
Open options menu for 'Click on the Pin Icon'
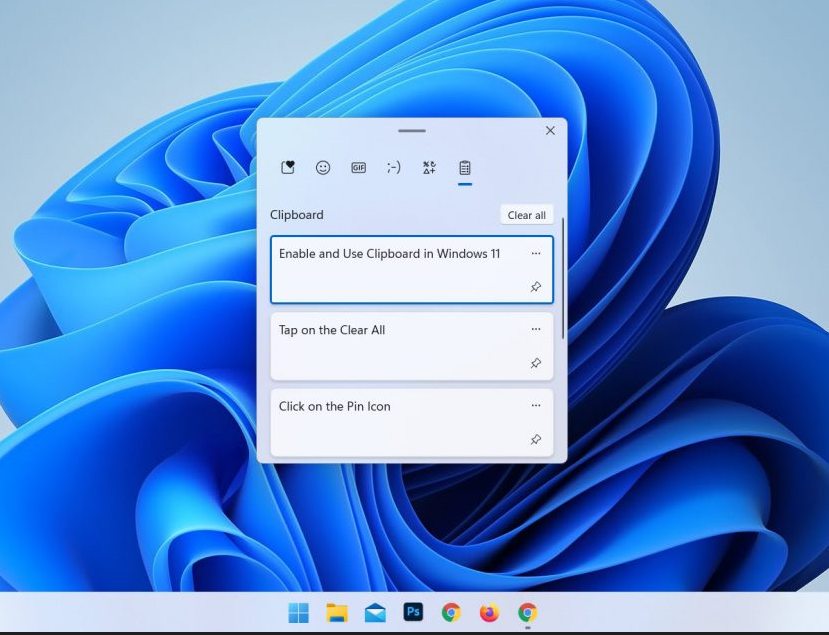click(x=536, y=406)
